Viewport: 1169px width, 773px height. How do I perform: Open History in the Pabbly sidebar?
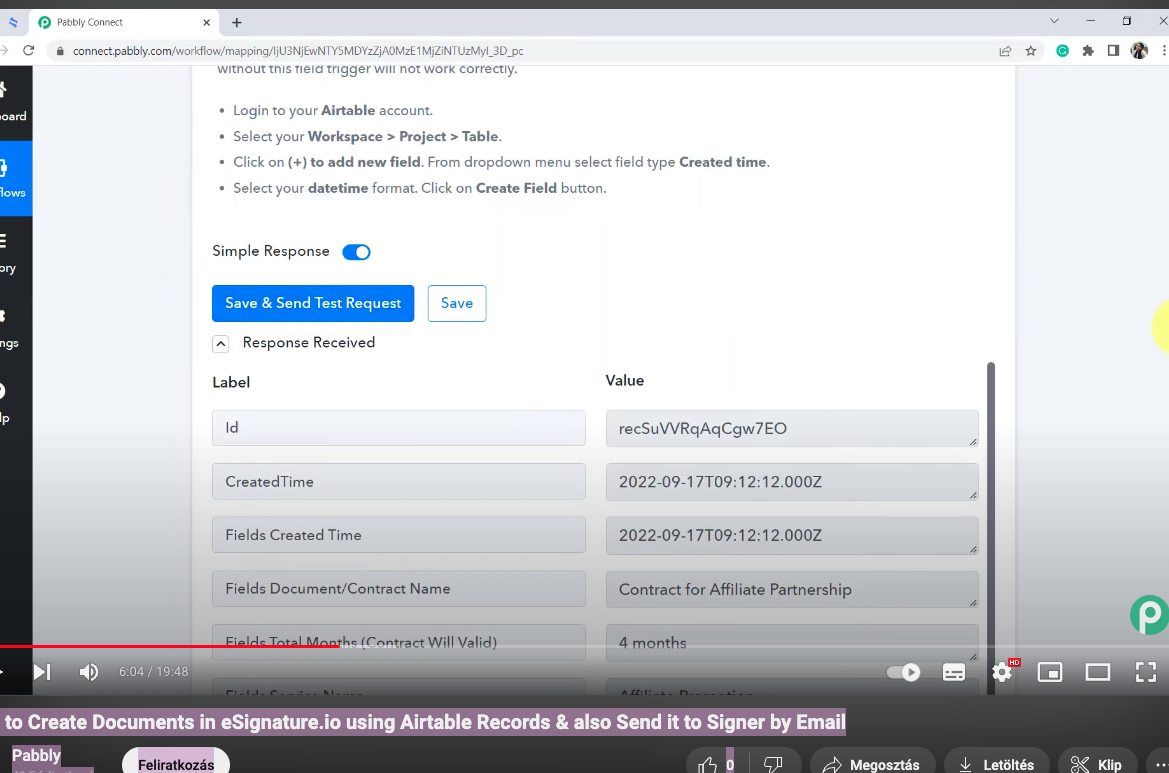(x=15, y=253)
